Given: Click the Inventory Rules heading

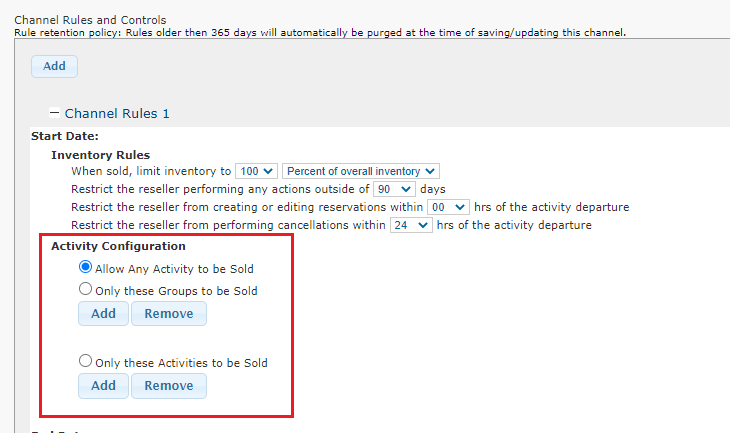Looking at the screenshot, I should 100,155.
